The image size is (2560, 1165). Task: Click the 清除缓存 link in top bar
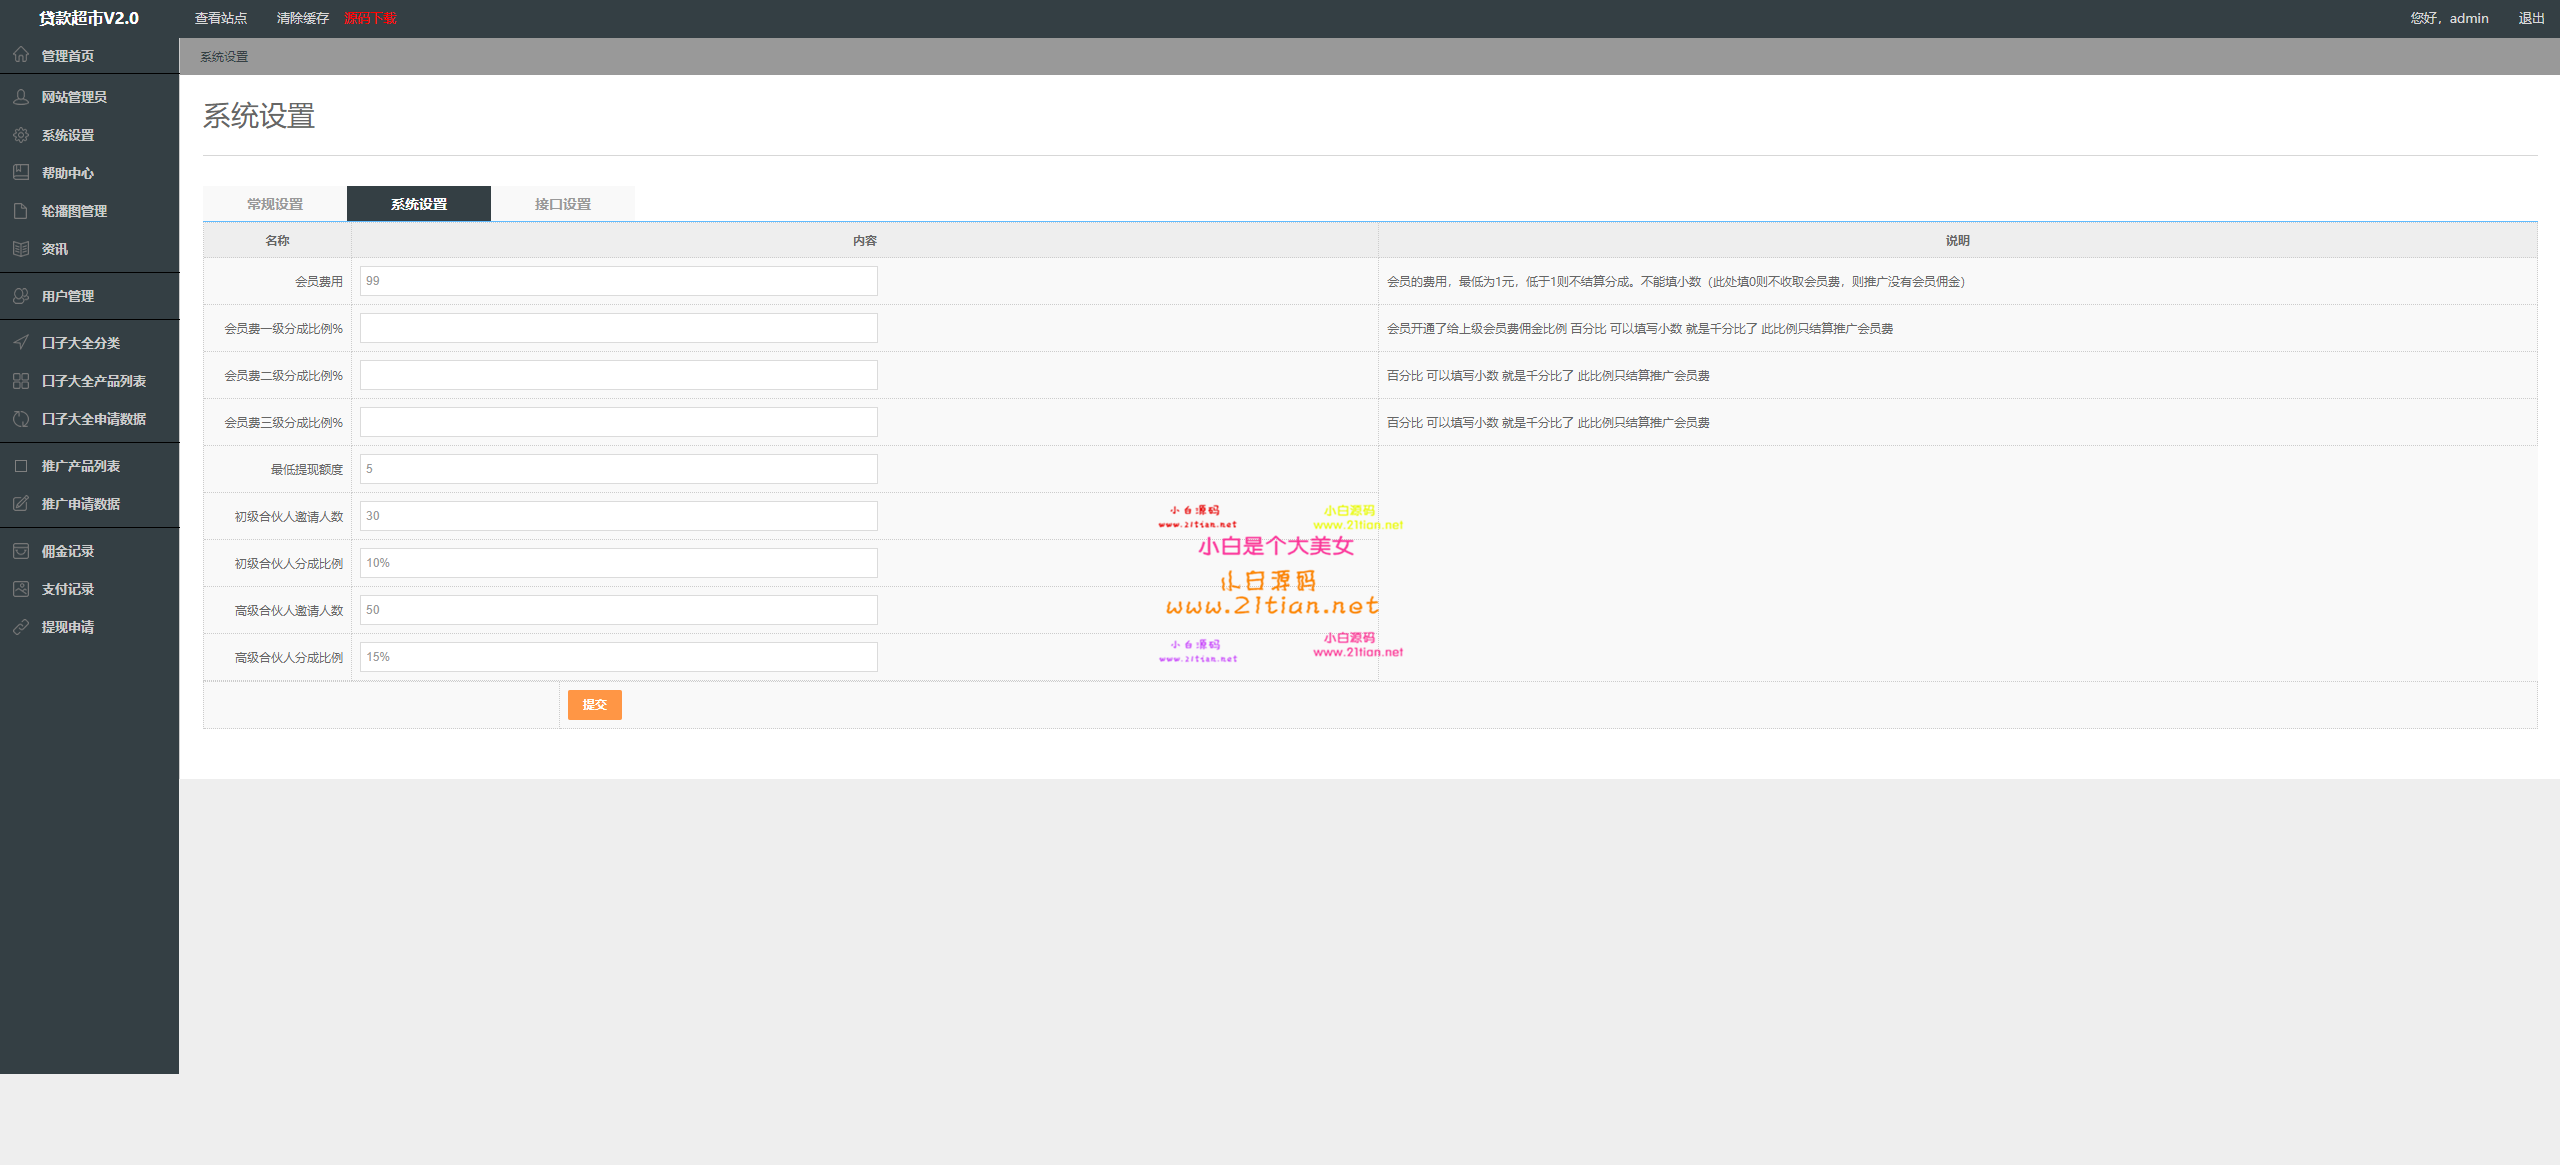302,18
